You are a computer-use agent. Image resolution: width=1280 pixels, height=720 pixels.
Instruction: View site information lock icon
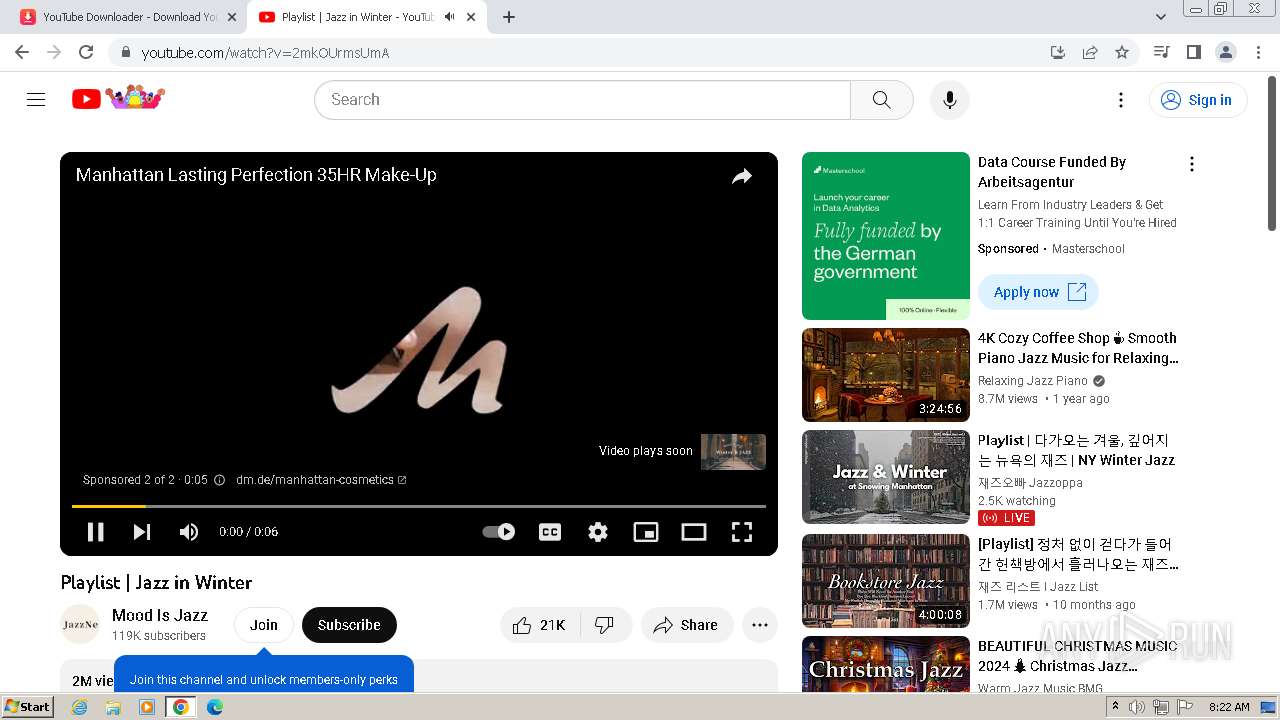point(125,53)
